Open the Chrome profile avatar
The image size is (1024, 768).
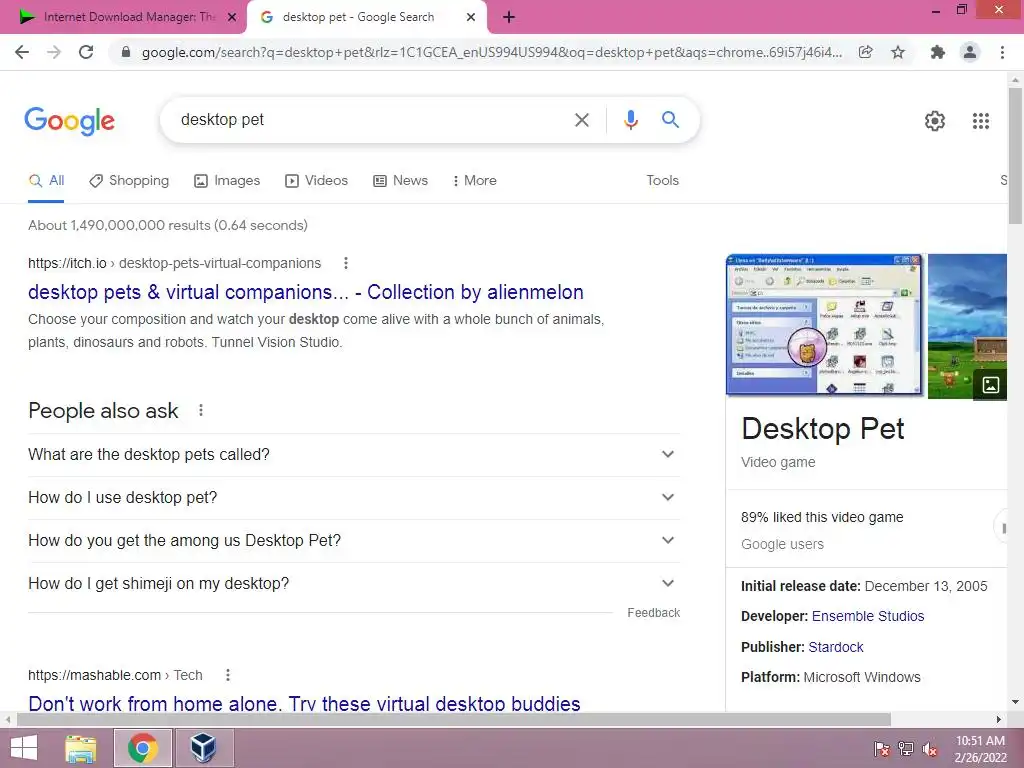[970, 52]
